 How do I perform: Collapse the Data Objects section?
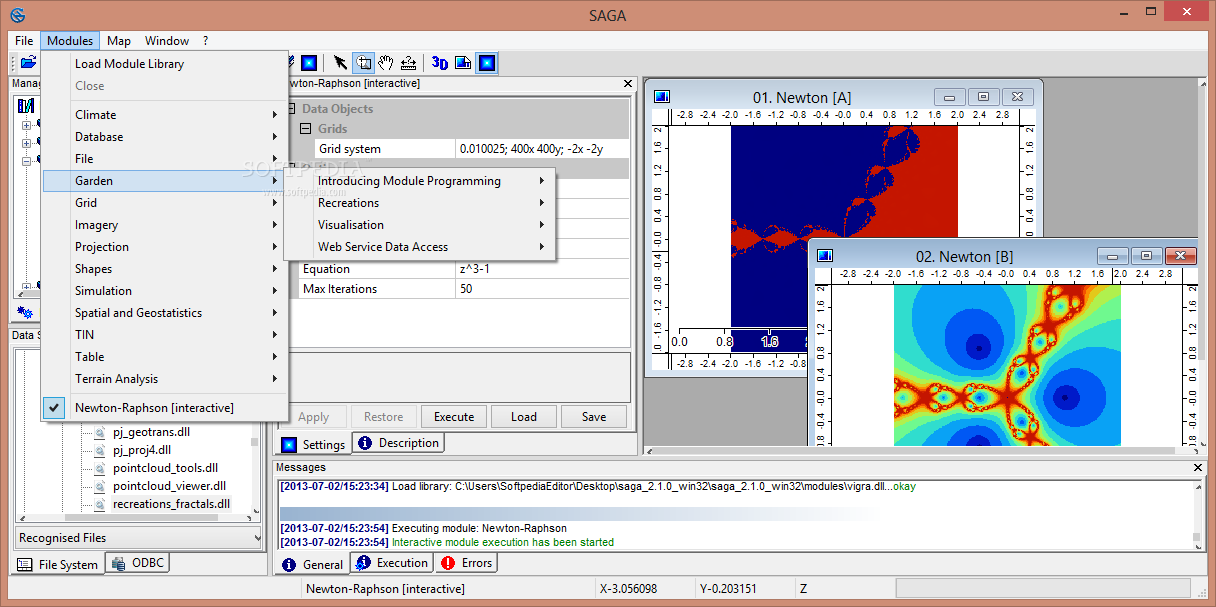coord(291,109)
